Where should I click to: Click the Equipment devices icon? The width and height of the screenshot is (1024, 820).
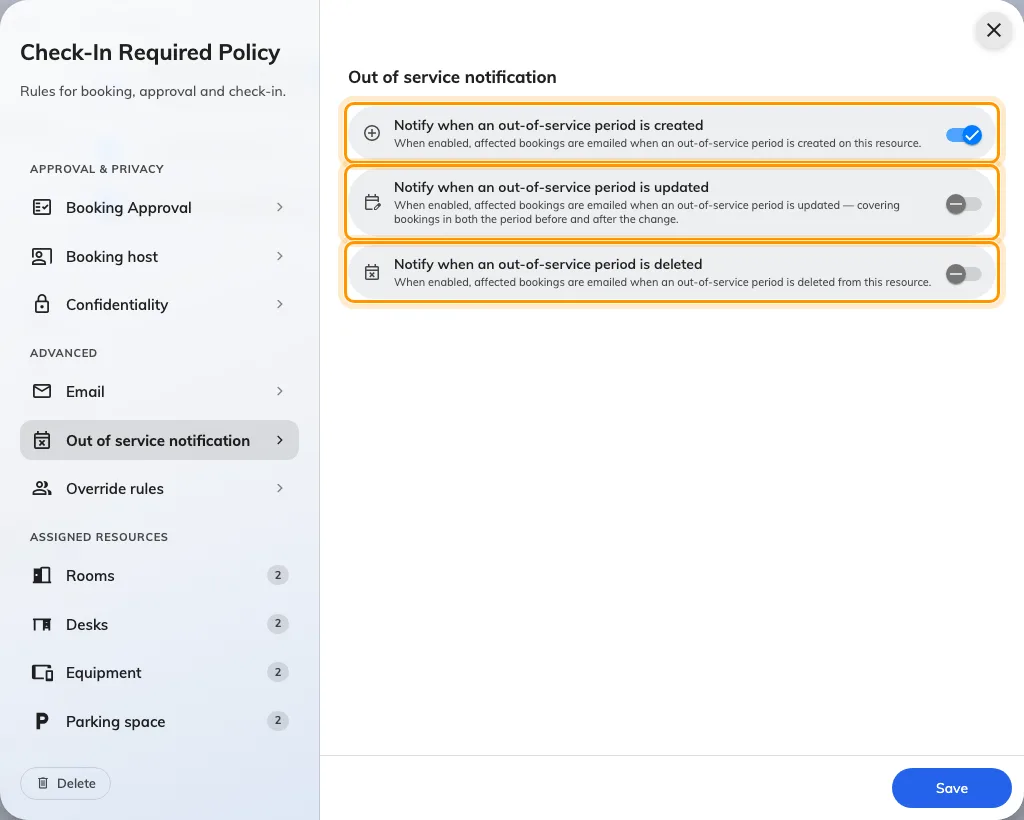click(x=42, y=672)
